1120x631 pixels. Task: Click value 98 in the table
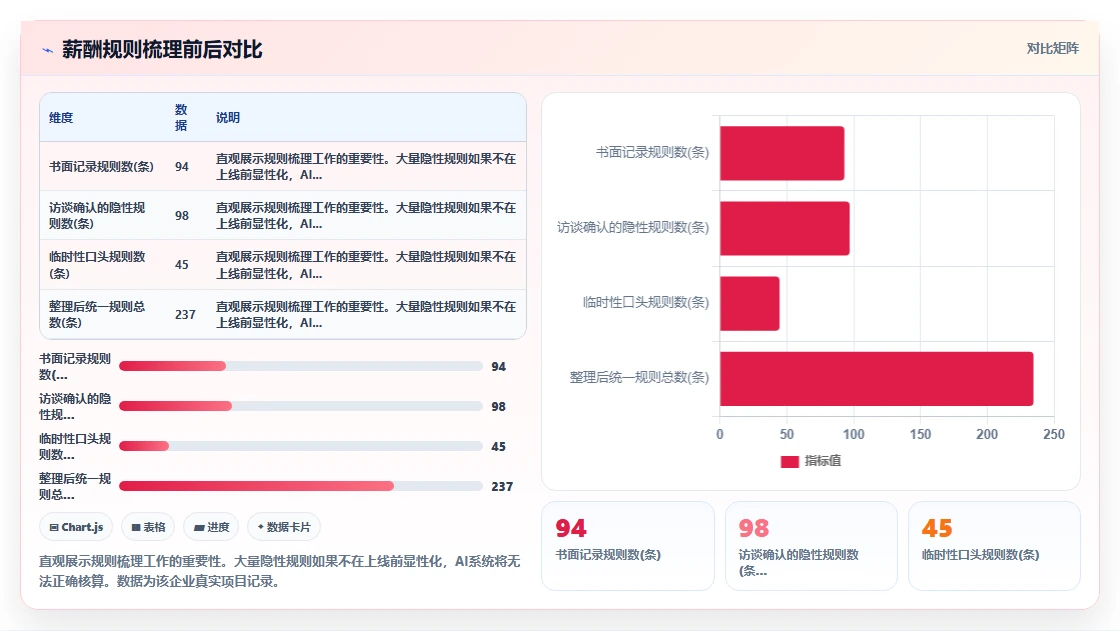point(182,216)
